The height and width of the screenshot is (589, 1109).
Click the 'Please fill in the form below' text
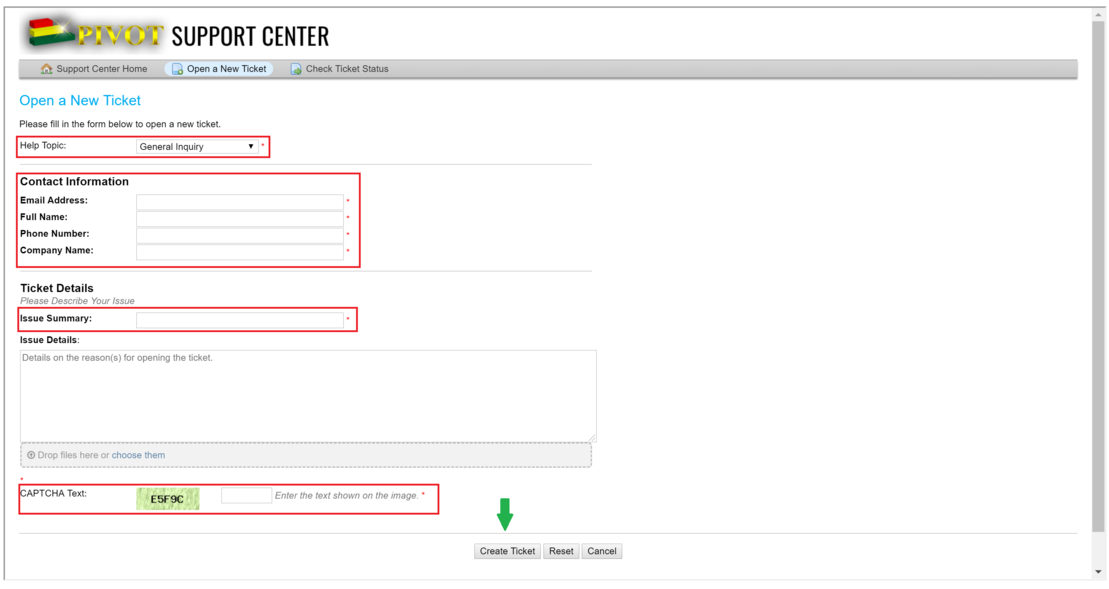120,124
